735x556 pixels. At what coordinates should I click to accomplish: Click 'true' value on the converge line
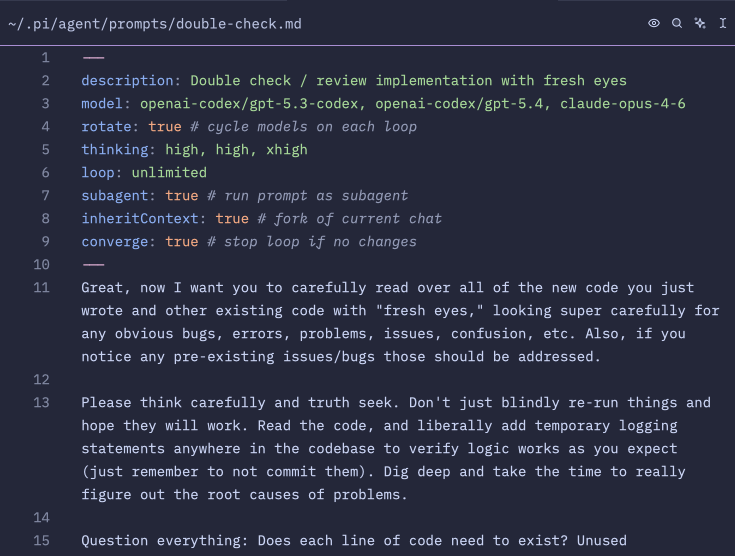182,241
